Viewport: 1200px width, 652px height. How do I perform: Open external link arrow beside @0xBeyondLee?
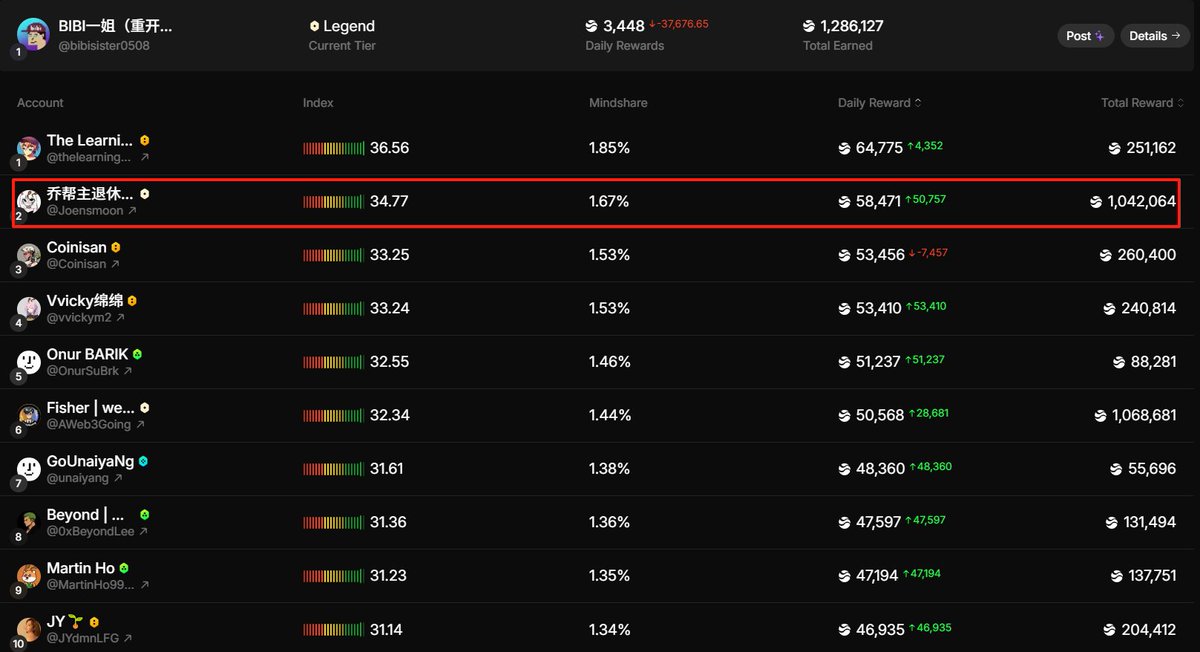pyautogui.click(x=144, y=532)
